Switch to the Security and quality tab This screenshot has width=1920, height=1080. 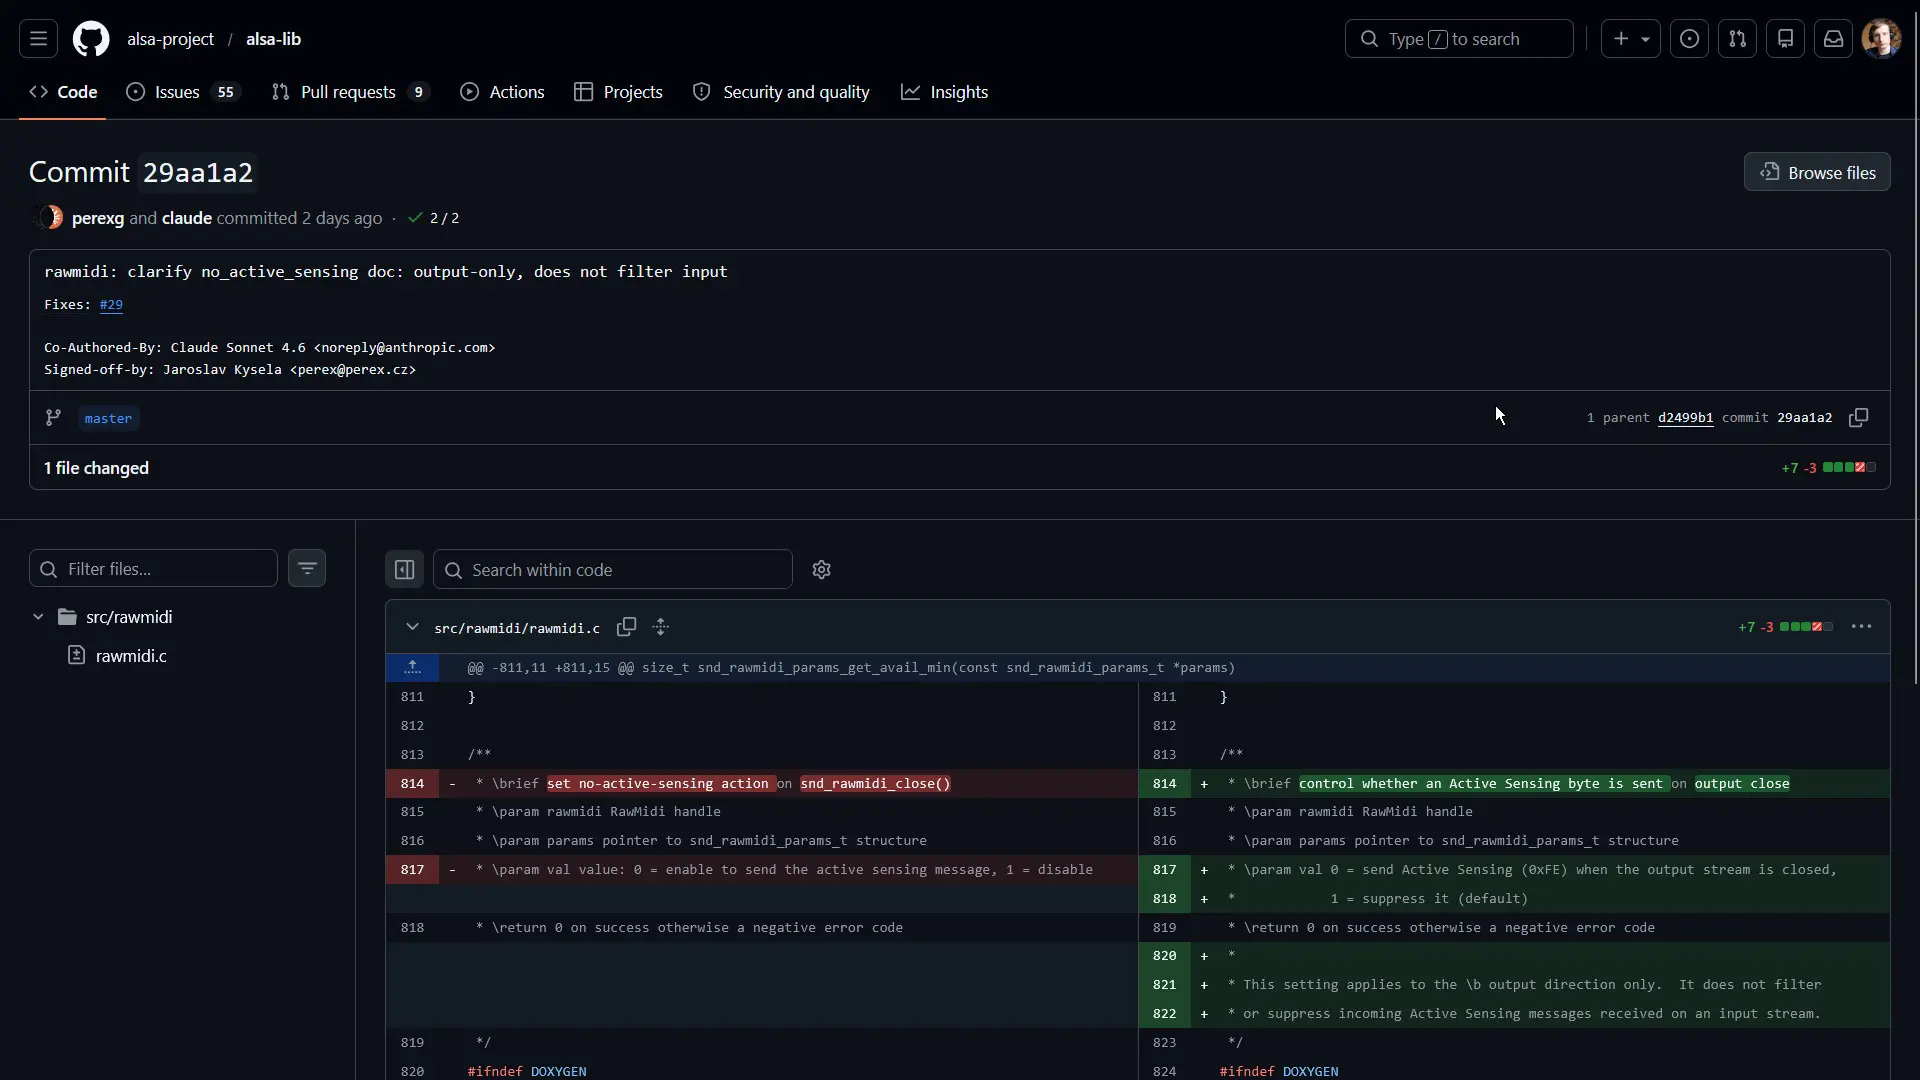(781, 92)
